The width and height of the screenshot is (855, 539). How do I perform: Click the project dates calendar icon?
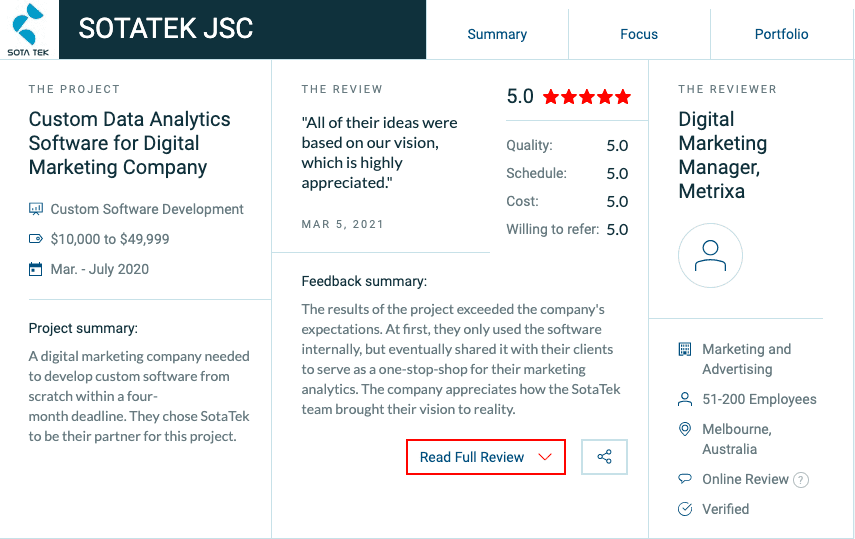36,269
